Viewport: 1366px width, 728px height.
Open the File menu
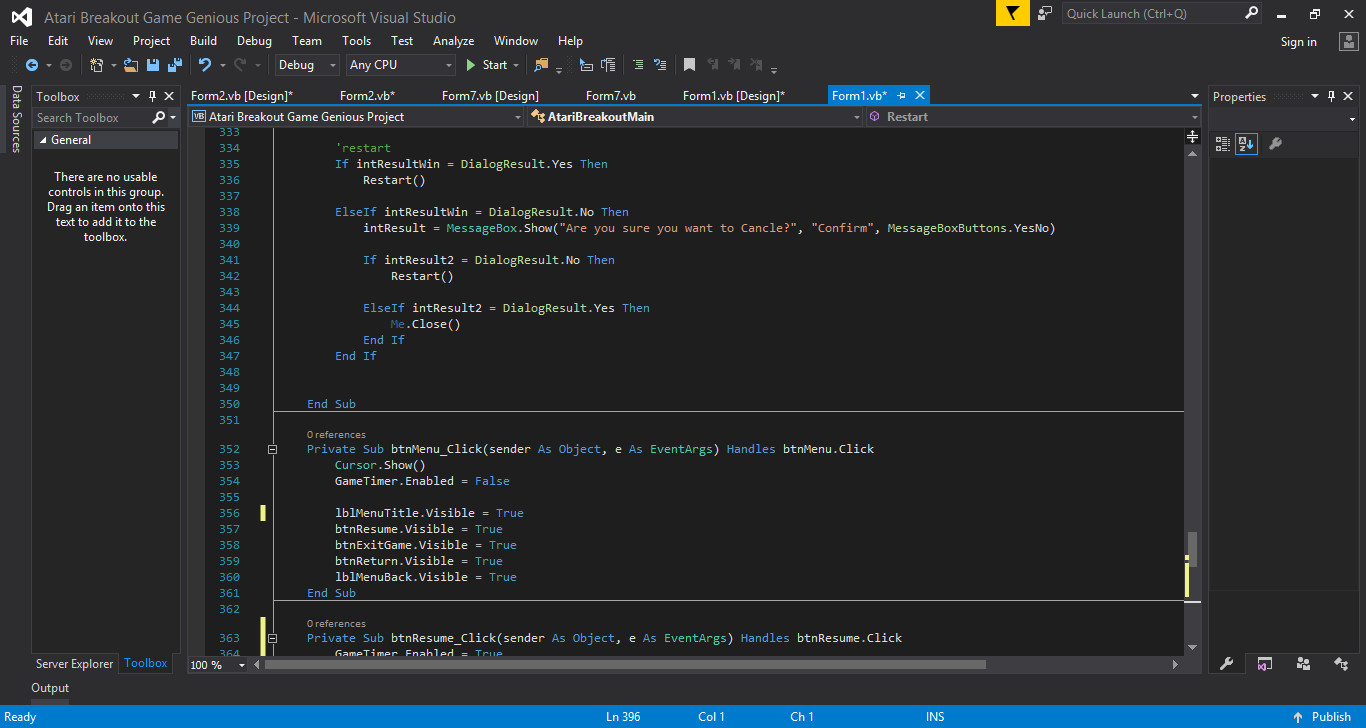pyautogui.click(x=19, y=41)
